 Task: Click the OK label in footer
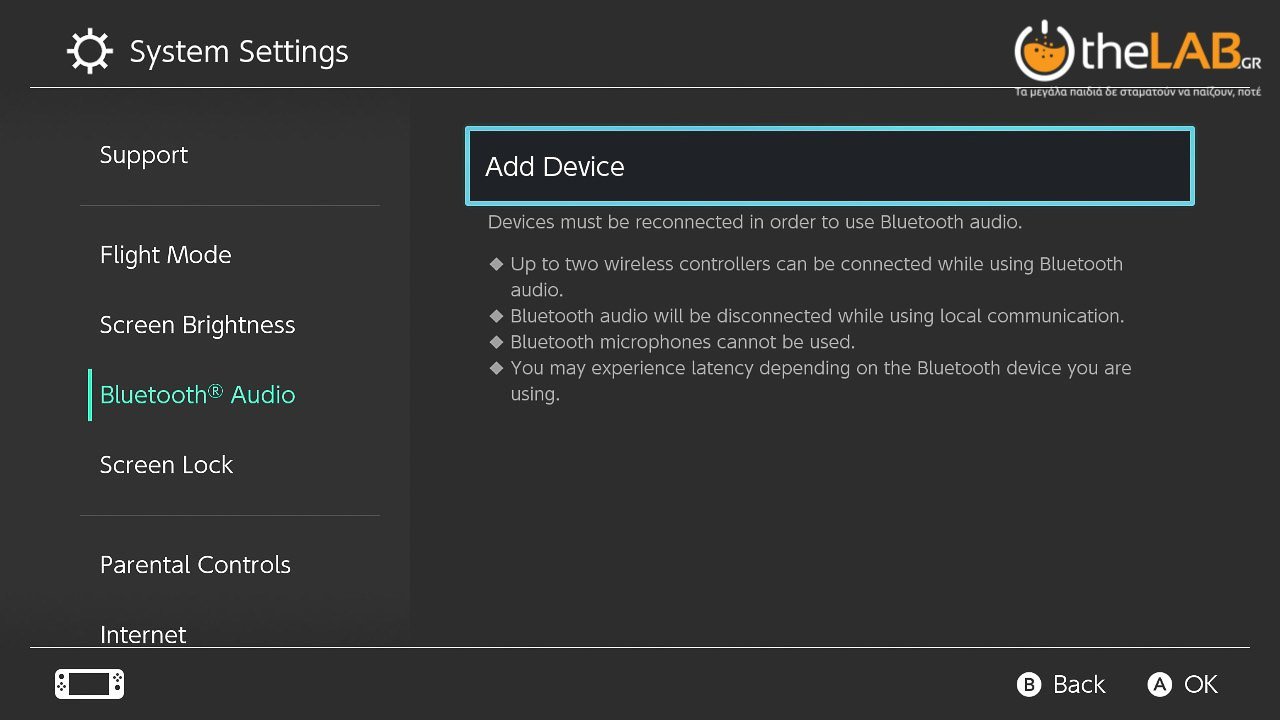coord(1201,684)
